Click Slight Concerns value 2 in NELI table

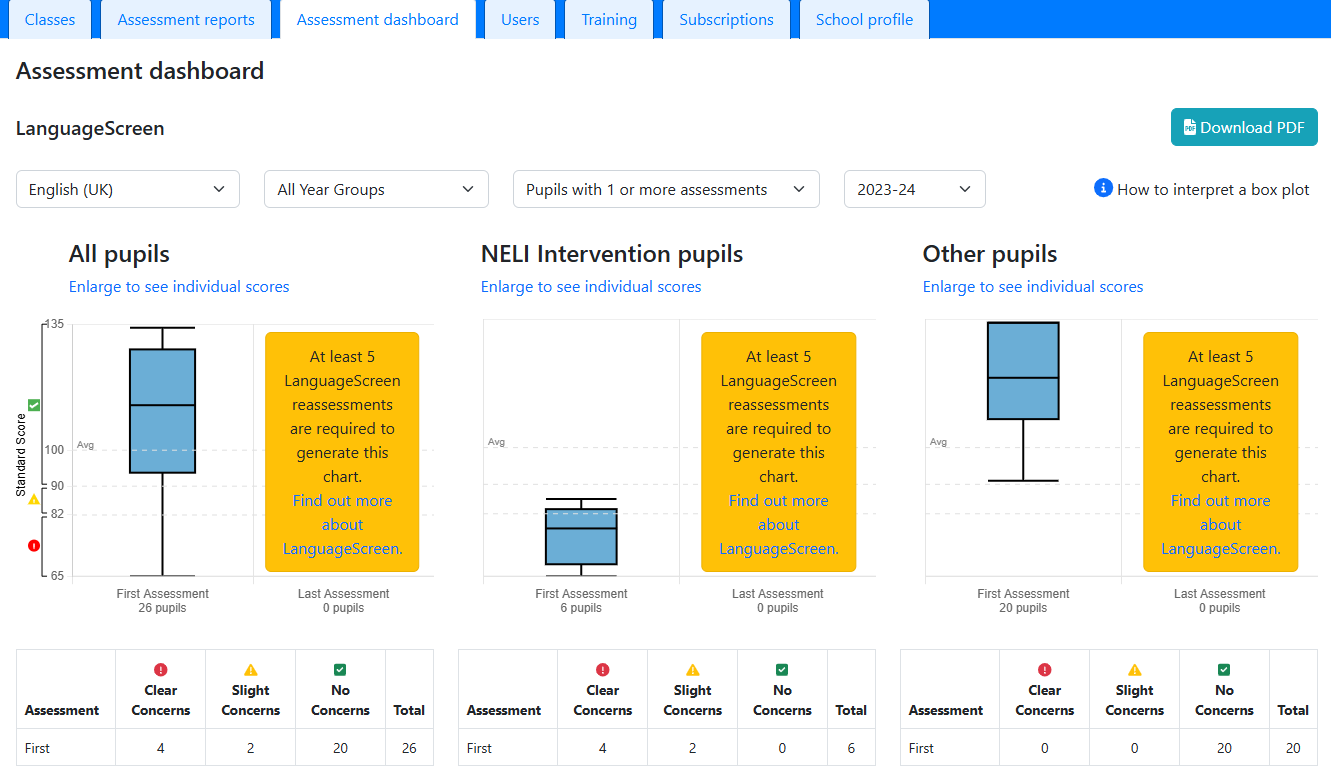pos(692,748)
